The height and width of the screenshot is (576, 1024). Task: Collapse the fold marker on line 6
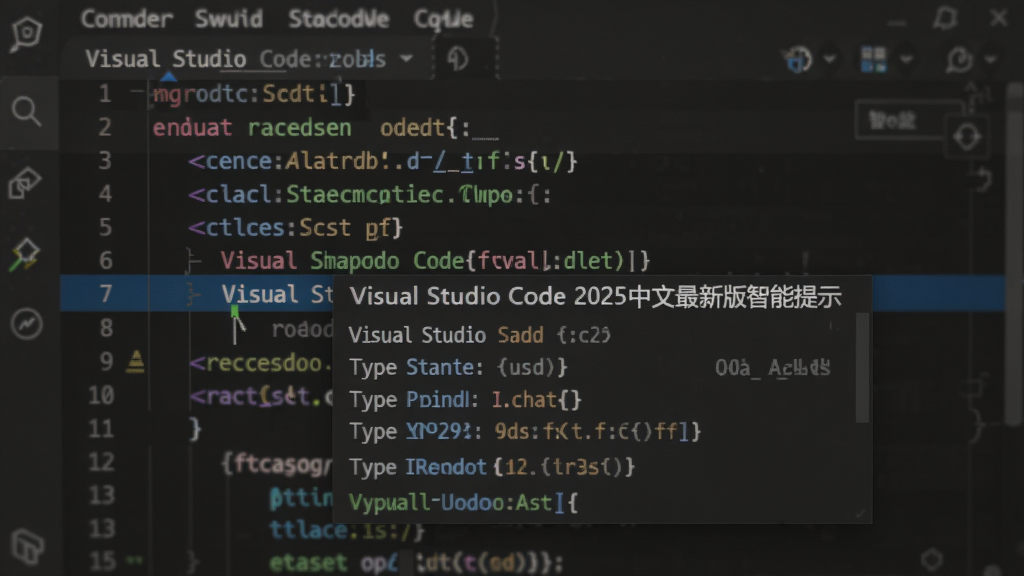[x=193, y=261]
